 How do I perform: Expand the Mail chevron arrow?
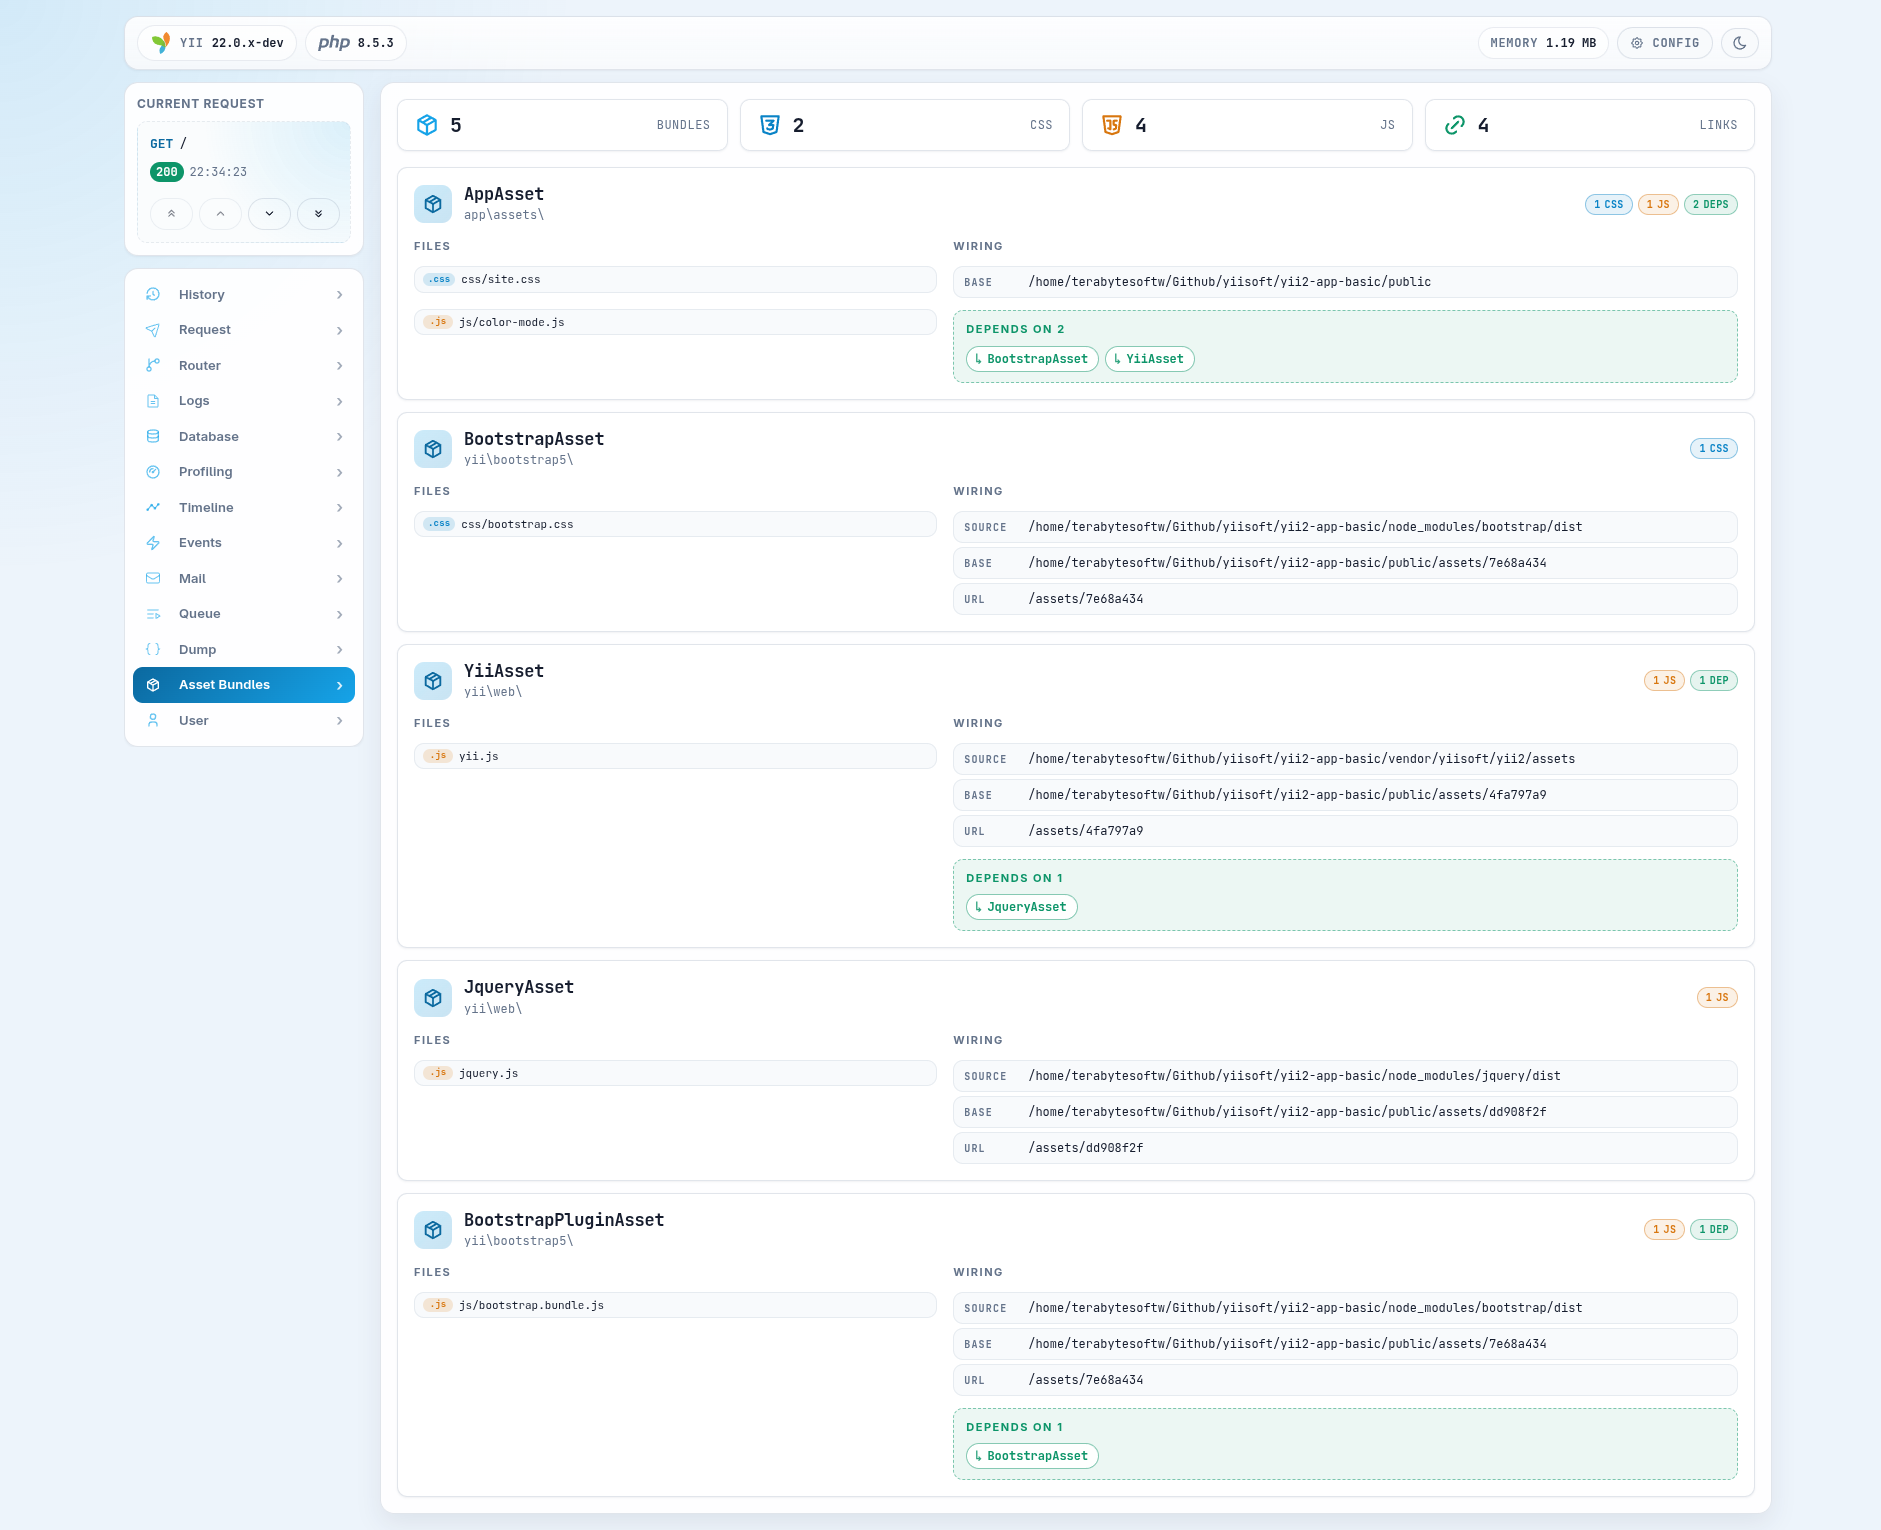(x=340, y=579)
